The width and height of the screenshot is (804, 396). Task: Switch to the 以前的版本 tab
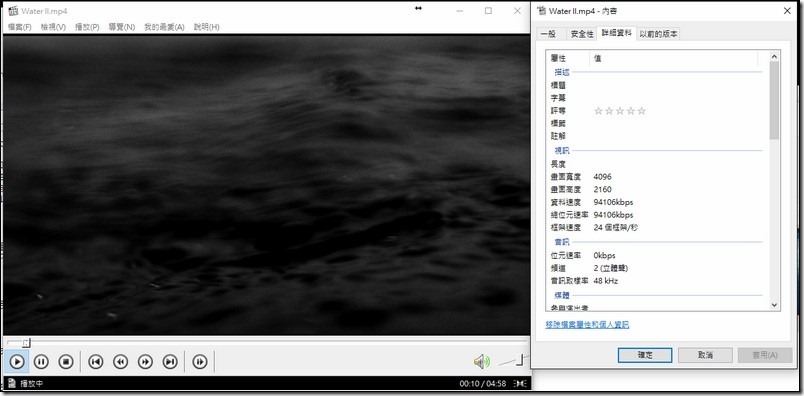[658, 34]
